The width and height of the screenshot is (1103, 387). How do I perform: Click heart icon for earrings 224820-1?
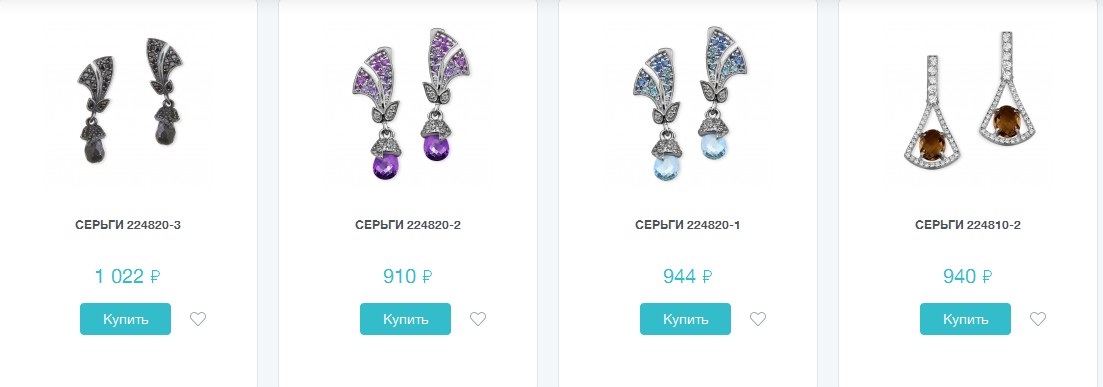pyautogui.click(x=758, y=319)
